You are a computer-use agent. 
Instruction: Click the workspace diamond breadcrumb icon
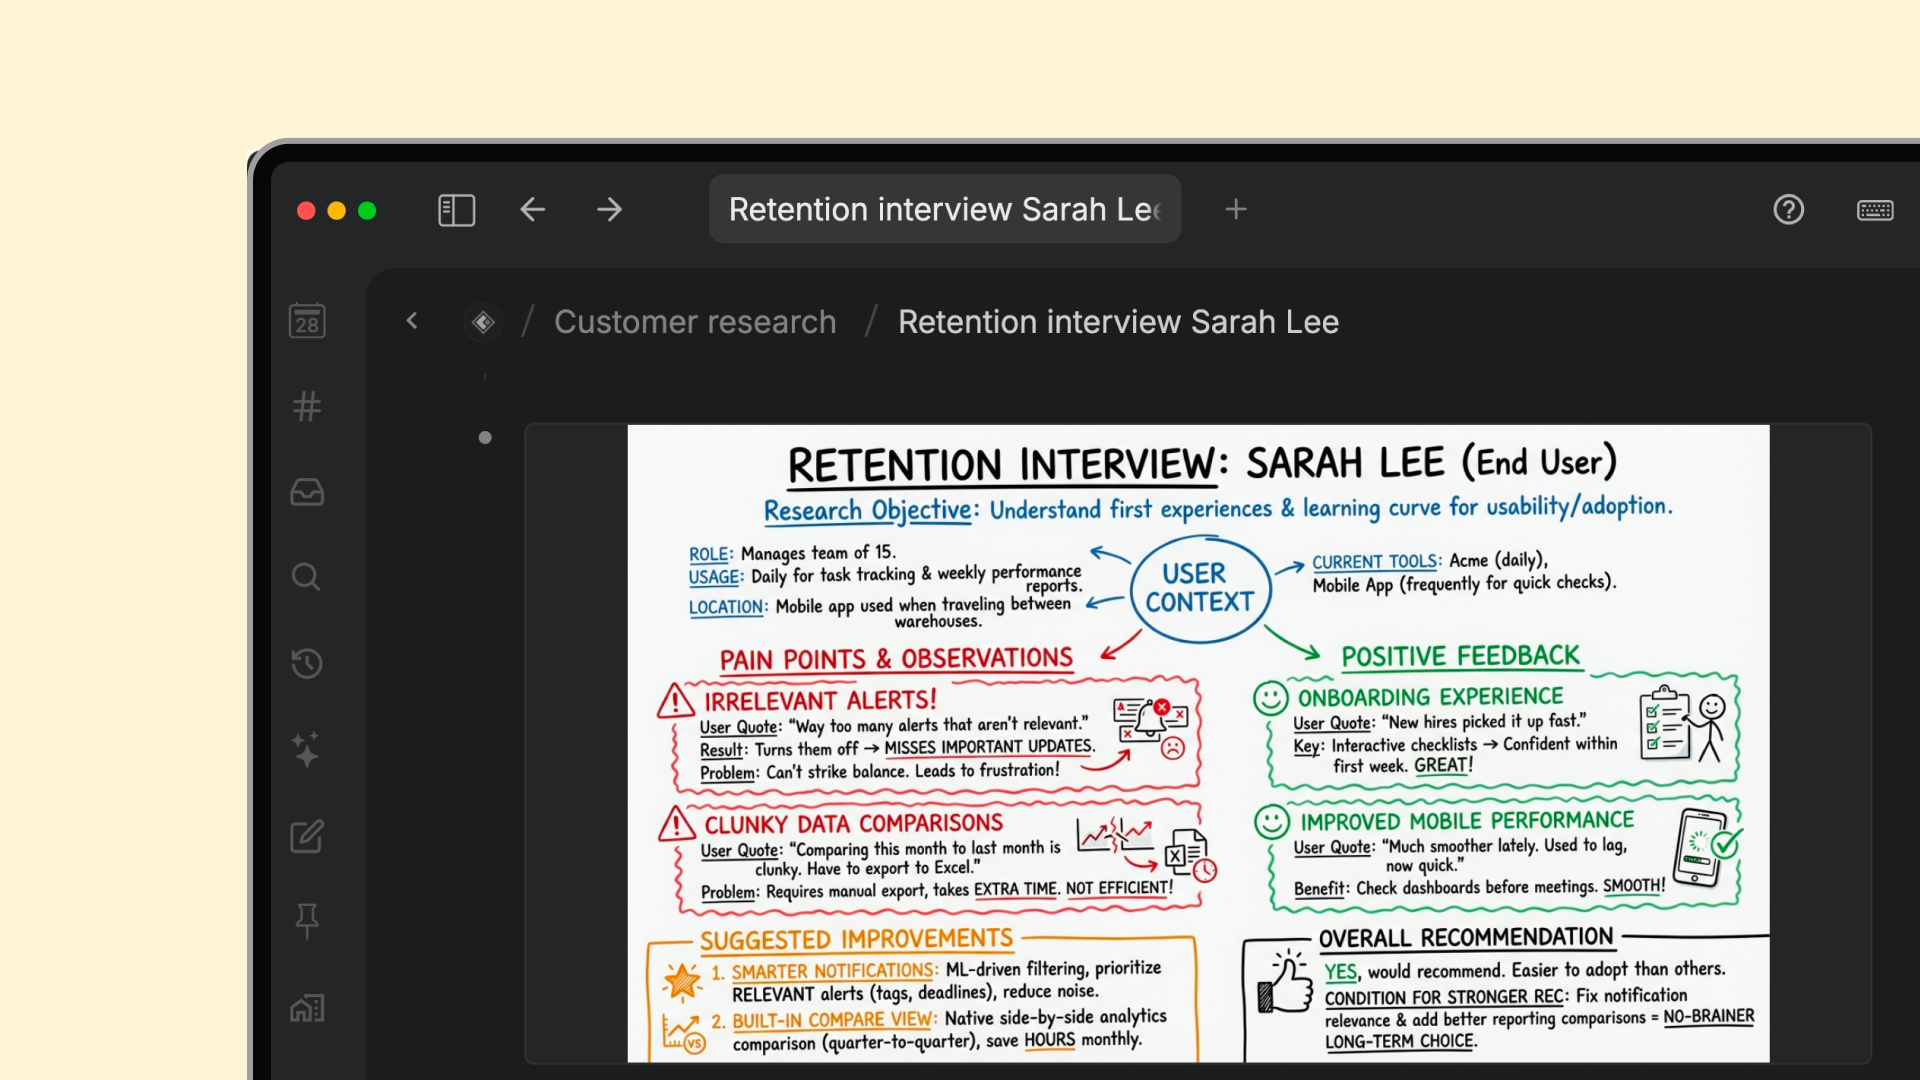pos(483,322)
